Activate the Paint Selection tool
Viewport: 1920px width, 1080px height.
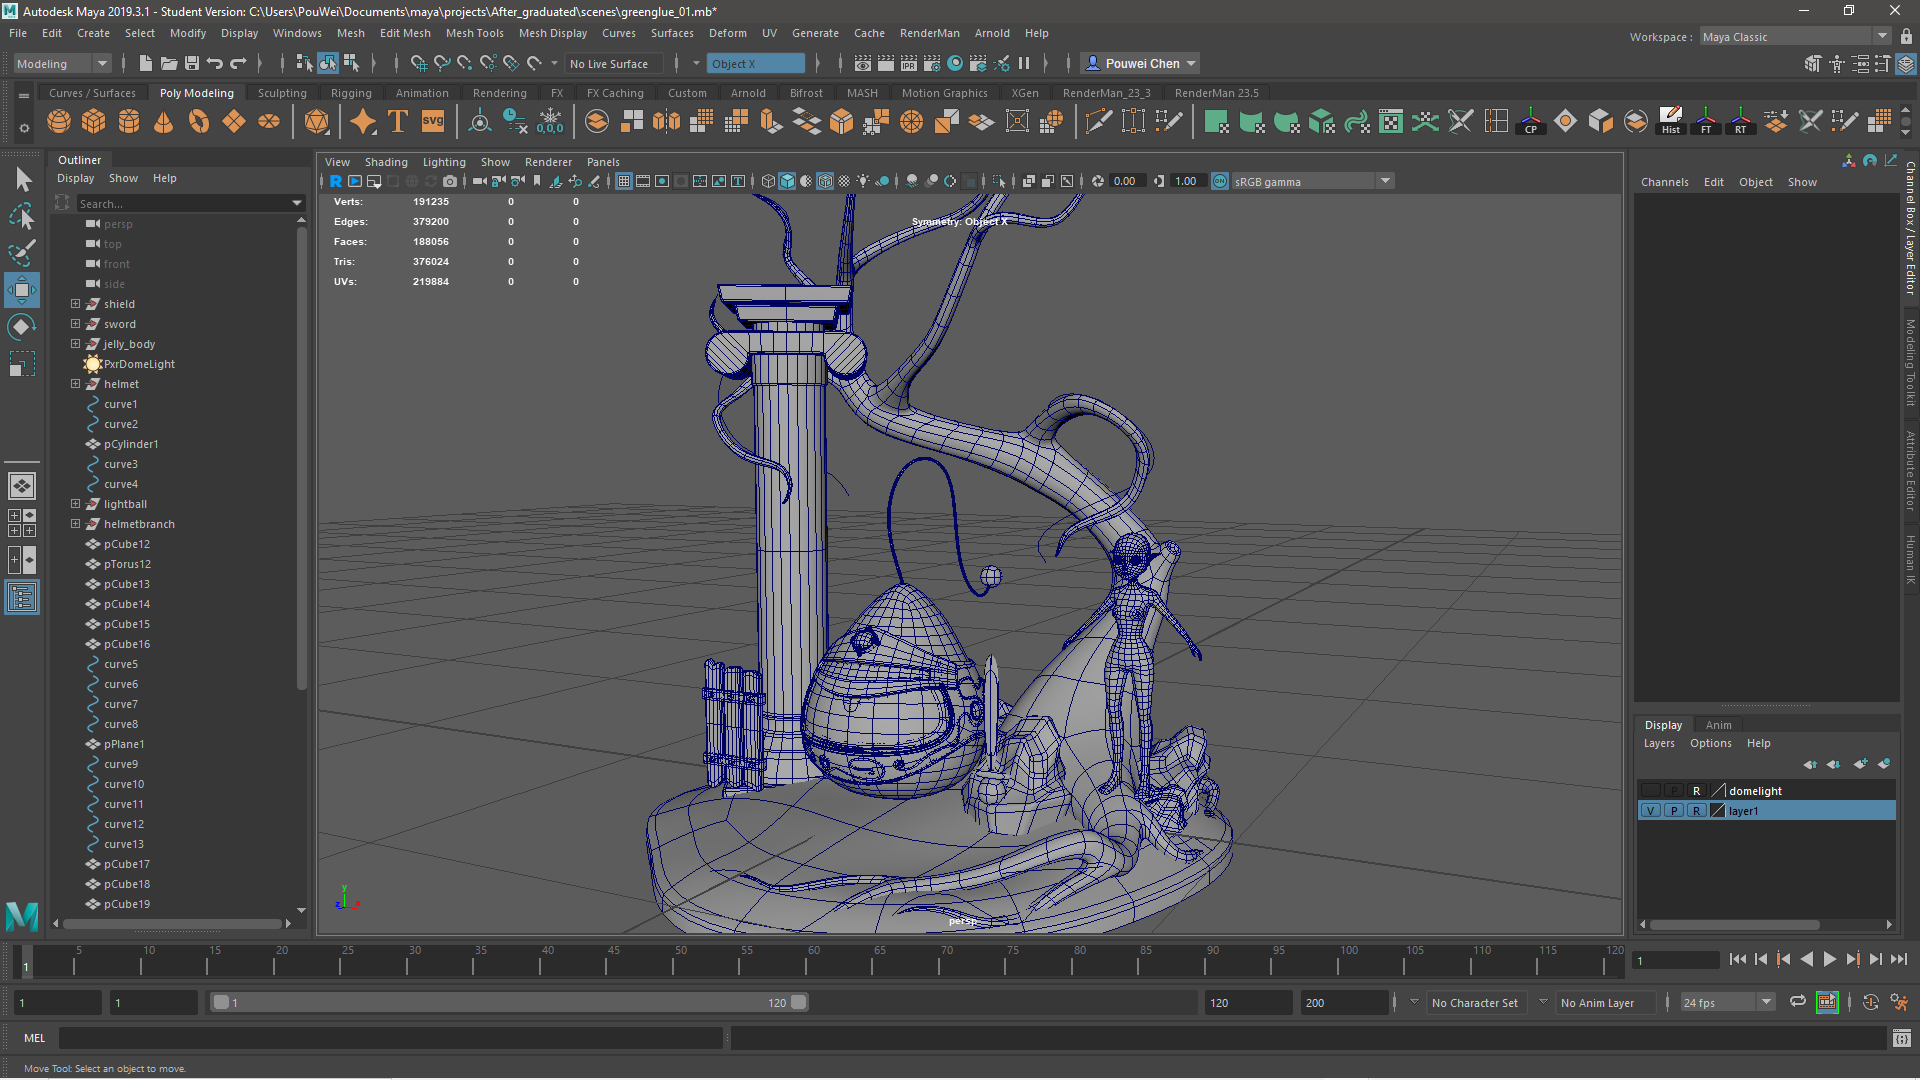pos(22,252)
